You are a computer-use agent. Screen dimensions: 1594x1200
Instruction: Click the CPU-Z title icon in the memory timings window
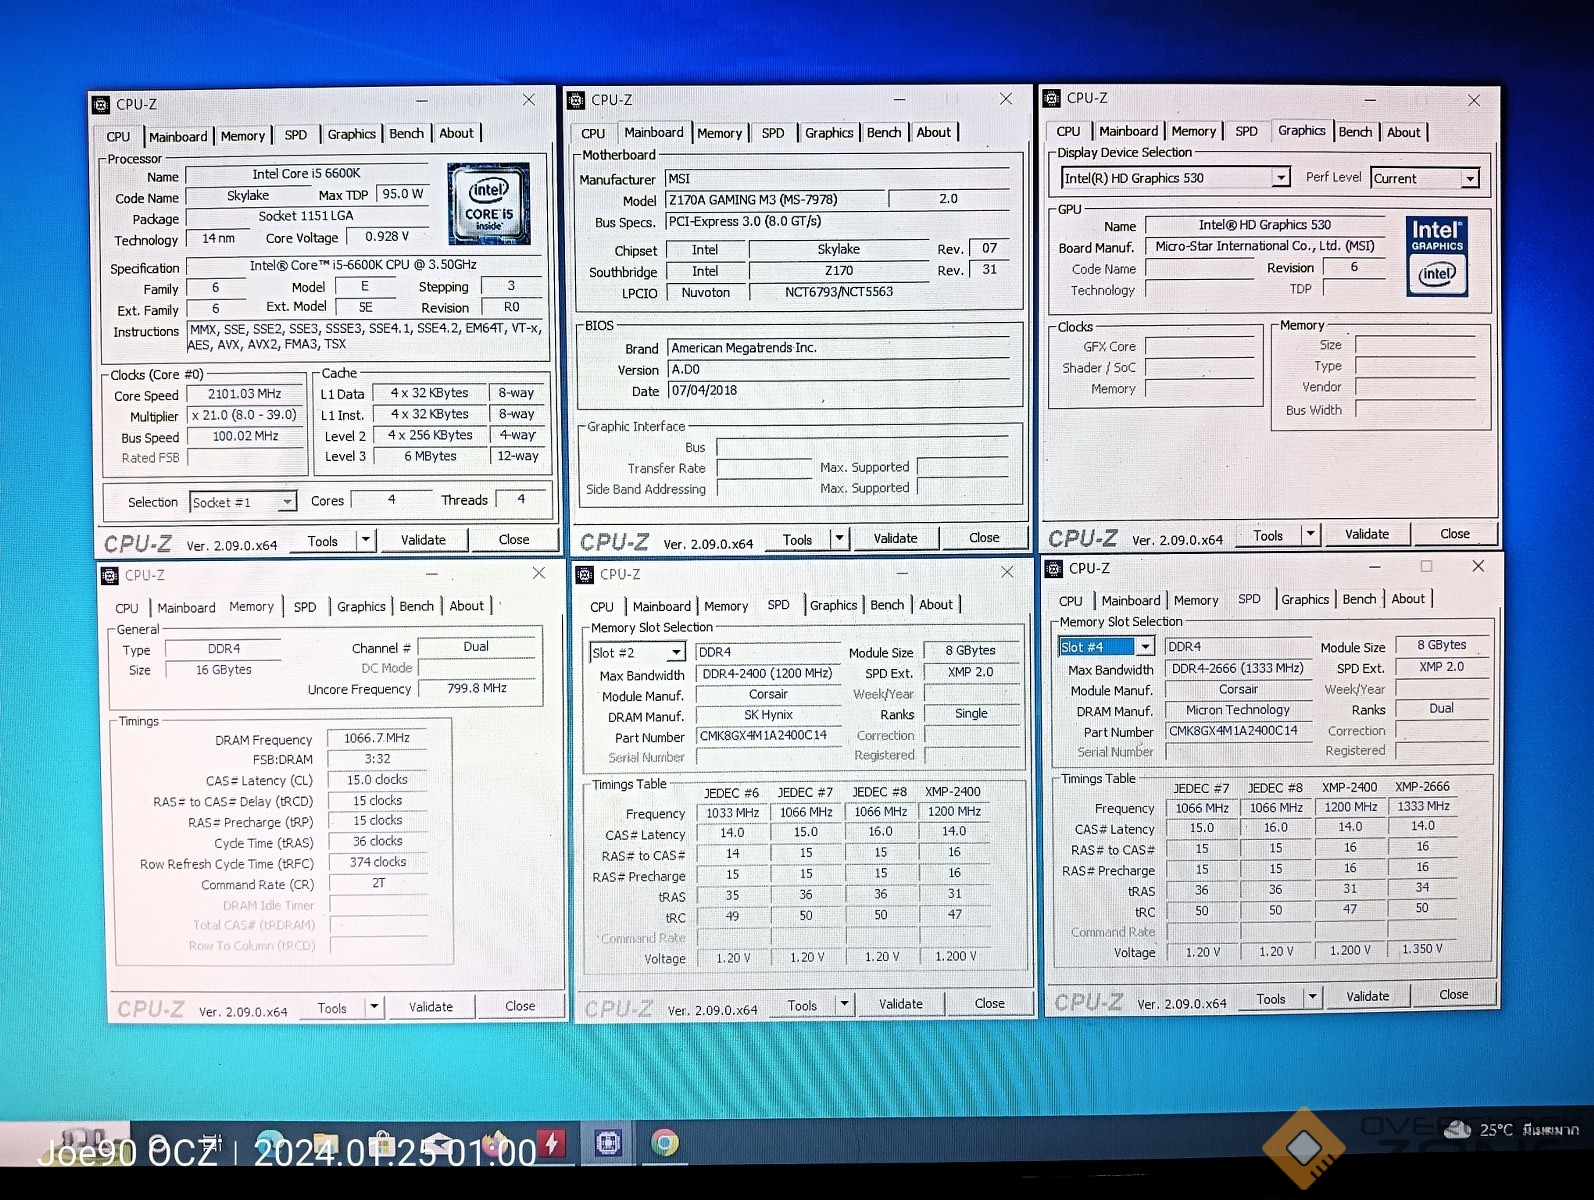click(109, 576)
